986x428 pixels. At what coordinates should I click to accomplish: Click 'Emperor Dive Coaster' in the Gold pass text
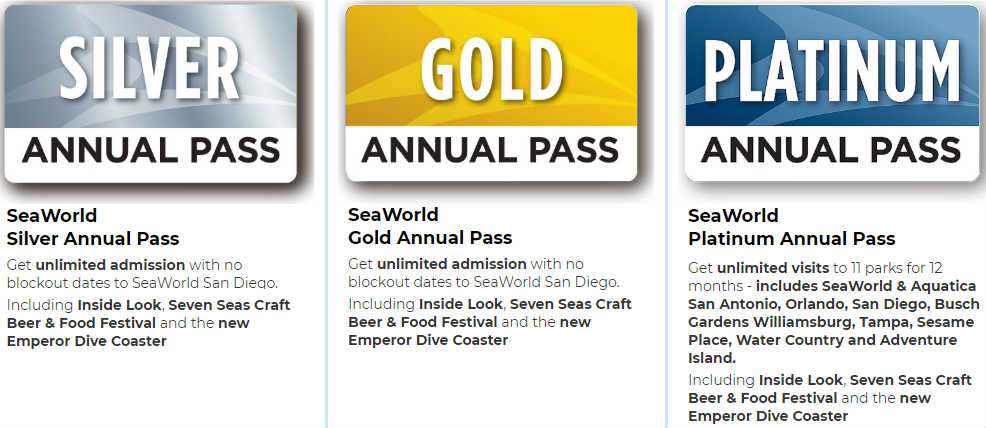pos(428,340)
